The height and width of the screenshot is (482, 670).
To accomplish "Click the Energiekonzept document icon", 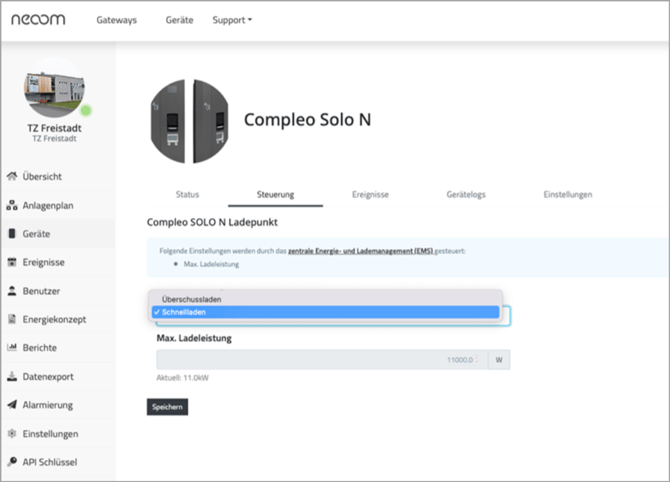I will pos(12,319).
